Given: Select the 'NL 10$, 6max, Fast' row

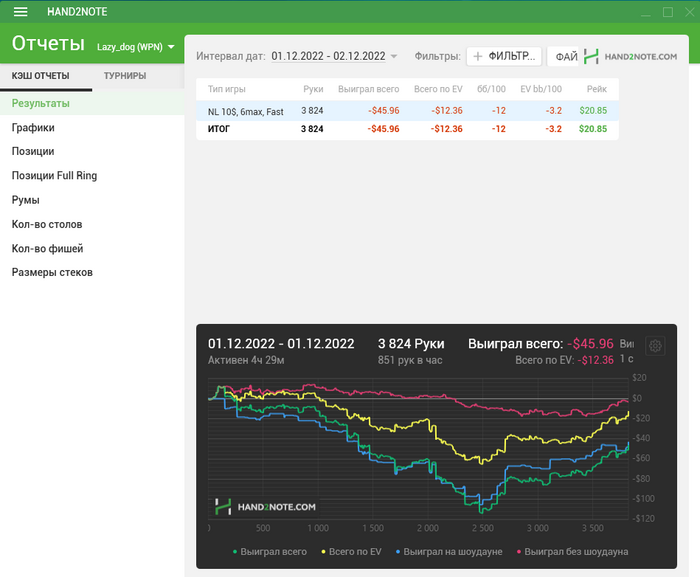Looking at the screenshot, I should pos(408,111).
